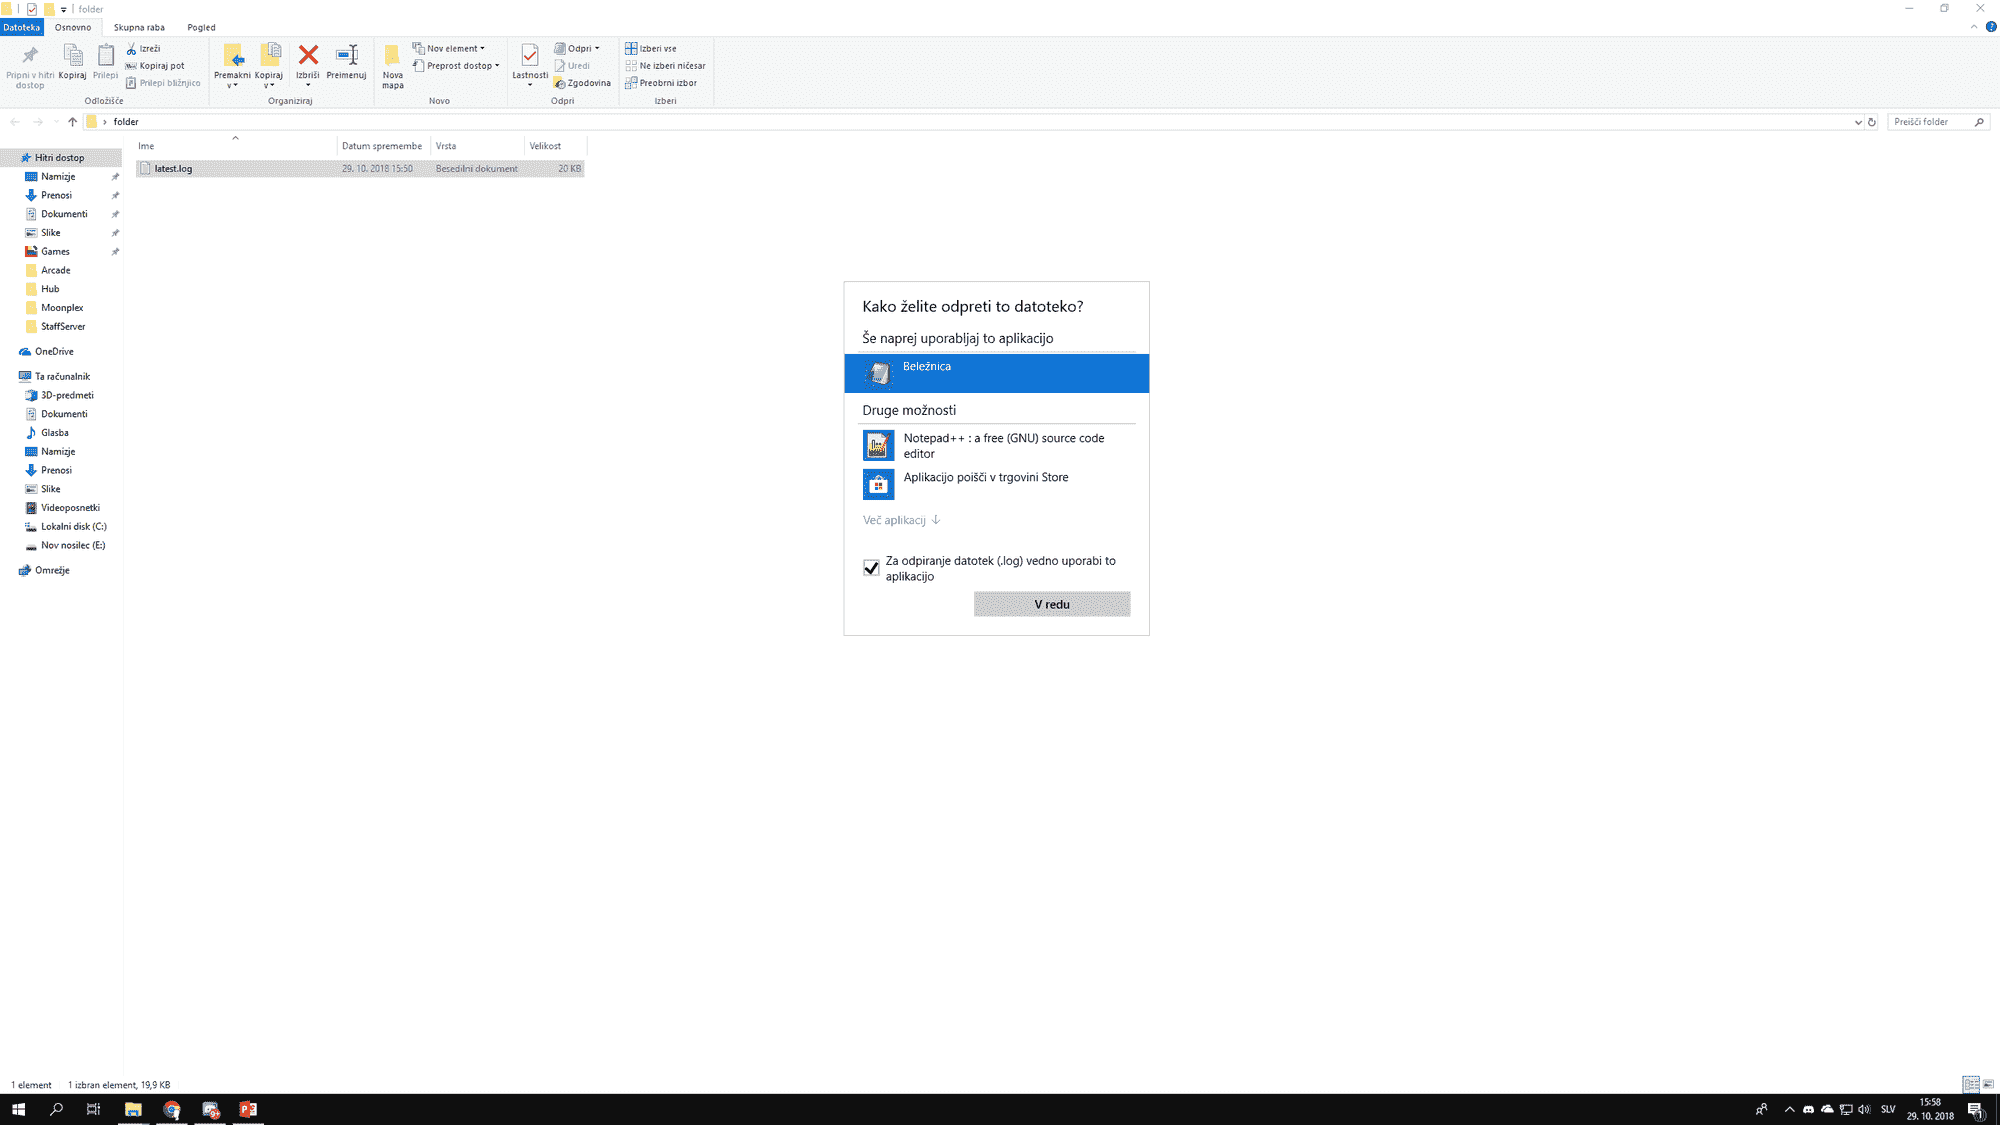
Task: Toggle always use this app checkbox
Action: (x=871, y=568)
